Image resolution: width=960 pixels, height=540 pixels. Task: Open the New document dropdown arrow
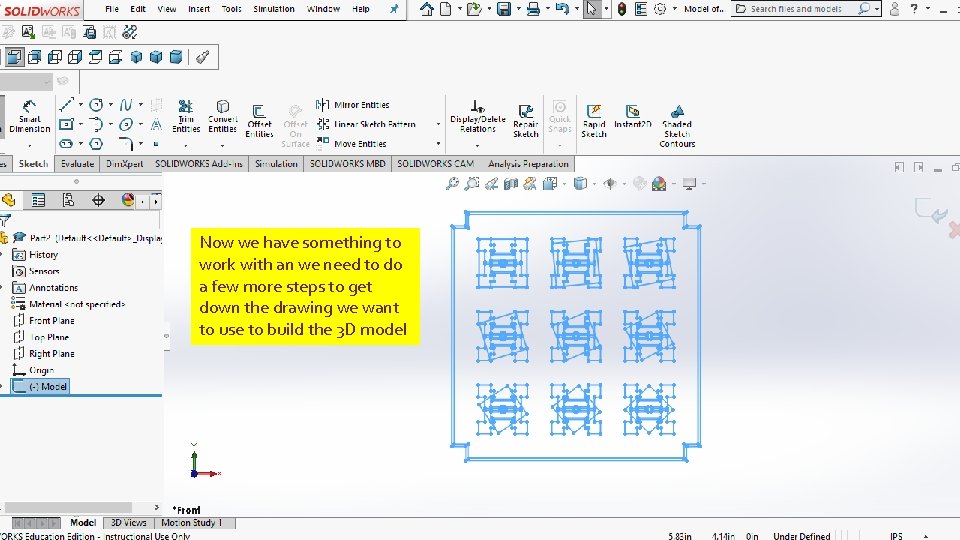point(459,9)
